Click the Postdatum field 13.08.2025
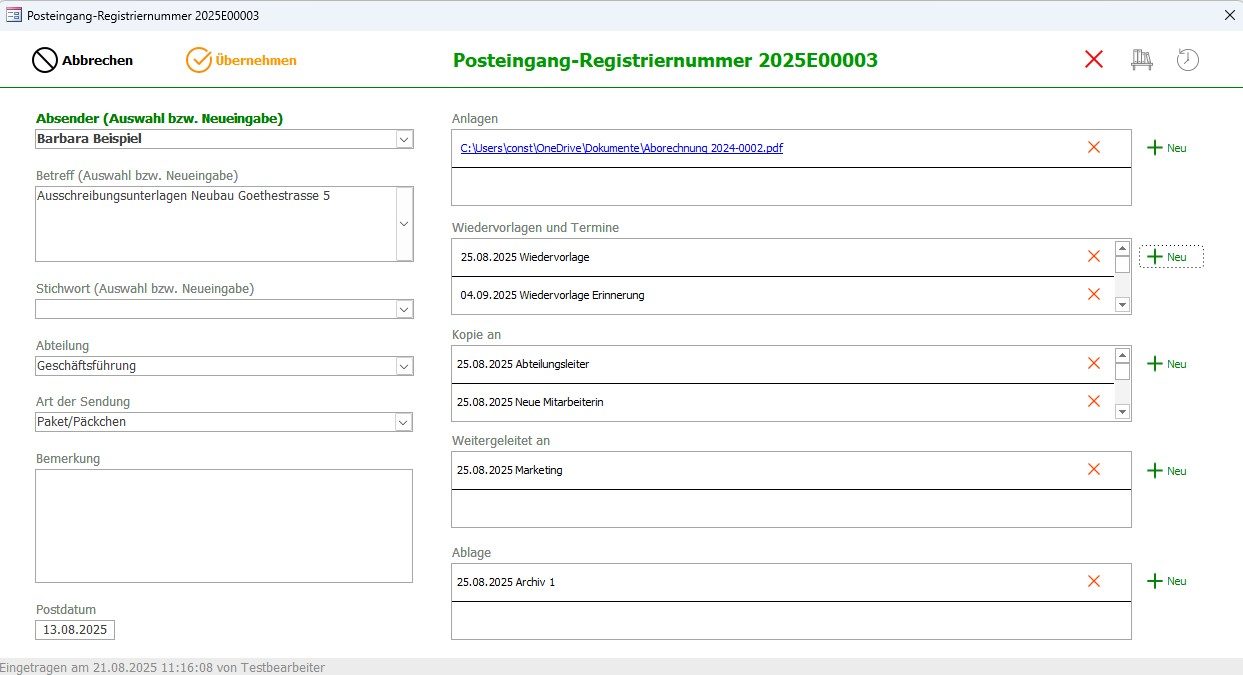This screenshot has height=675, width=1243. (75, 630)
